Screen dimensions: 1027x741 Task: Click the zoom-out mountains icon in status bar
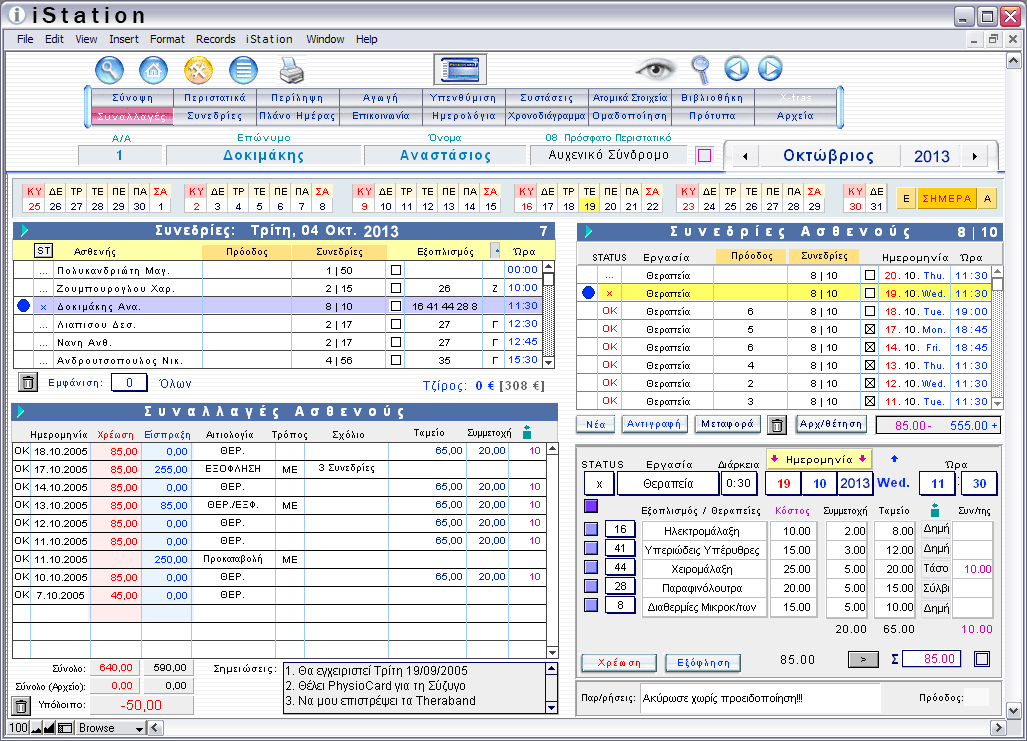pyautogui.click(x=37, y=728)
